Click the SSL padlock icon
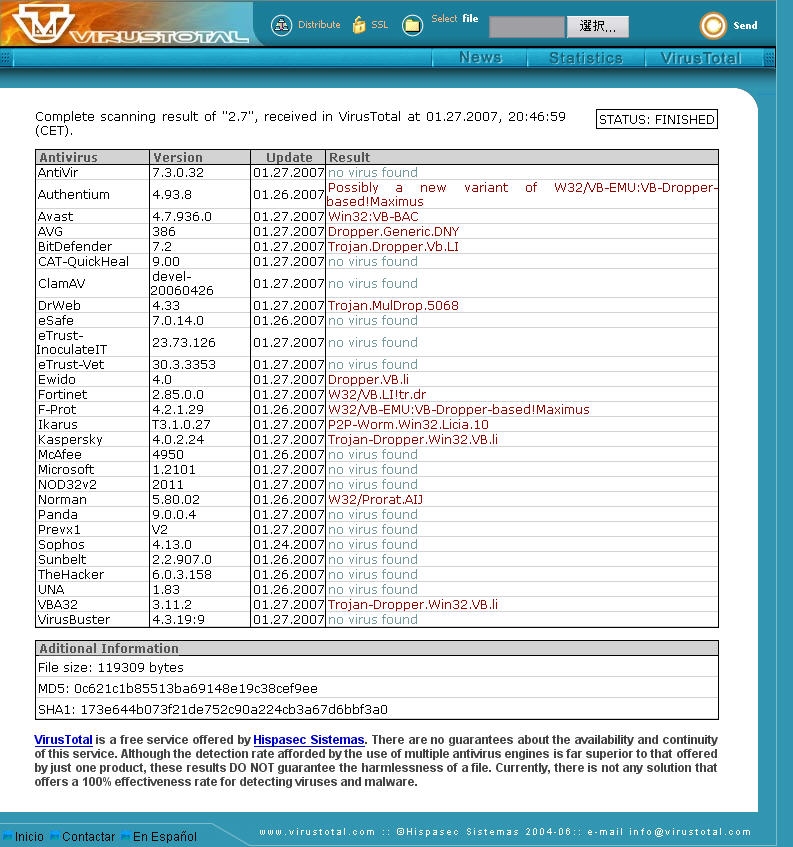Image resolution: width=793 pixels, height=847 pixels. coord(359,25)
